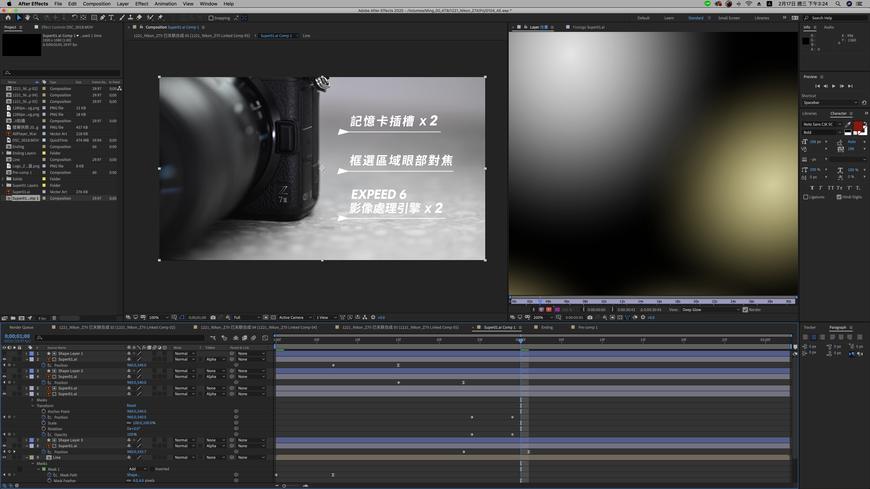Select the Hand tool

(x=27, y=18)
